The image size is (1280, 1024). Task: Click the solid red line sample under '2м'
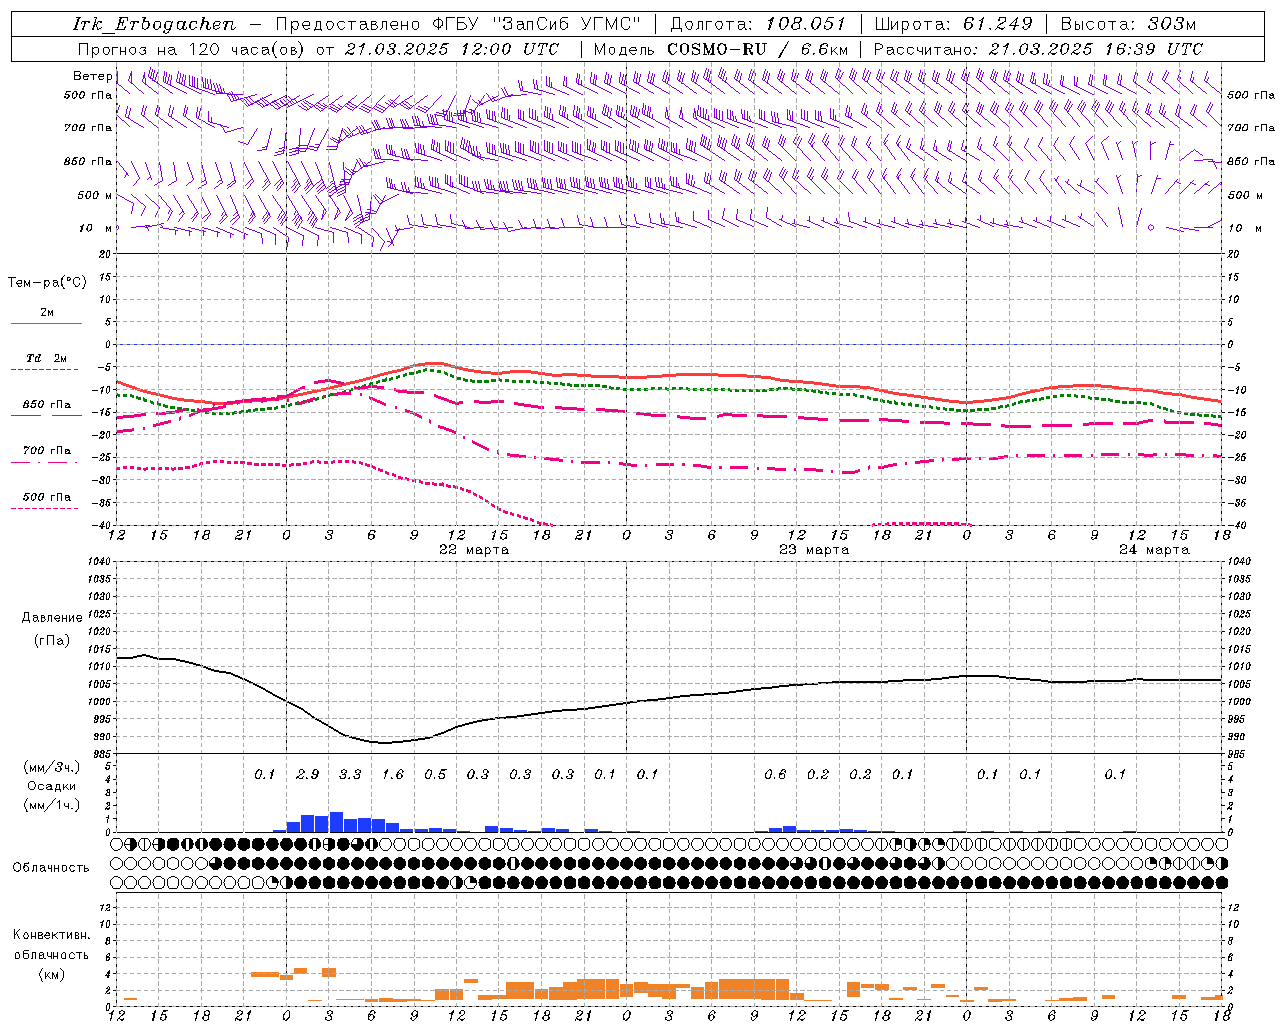[46, 324]
